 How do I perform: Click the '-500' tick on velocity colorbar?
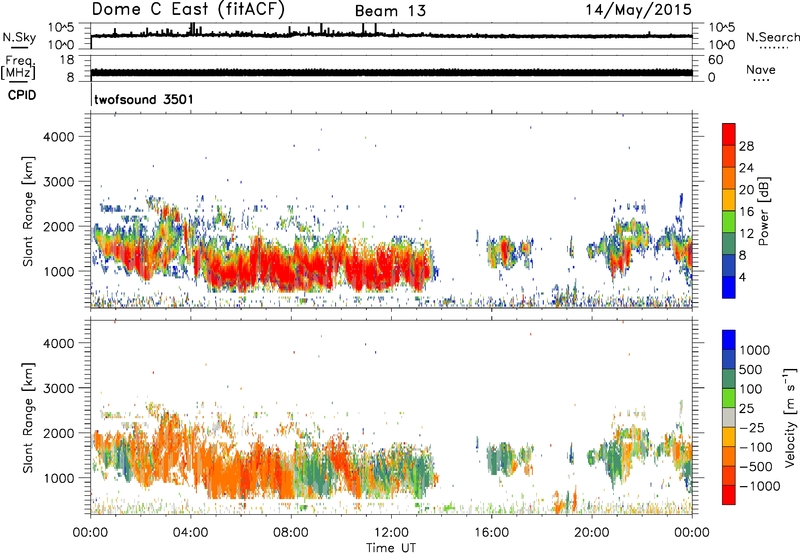(x=756, y=466)
